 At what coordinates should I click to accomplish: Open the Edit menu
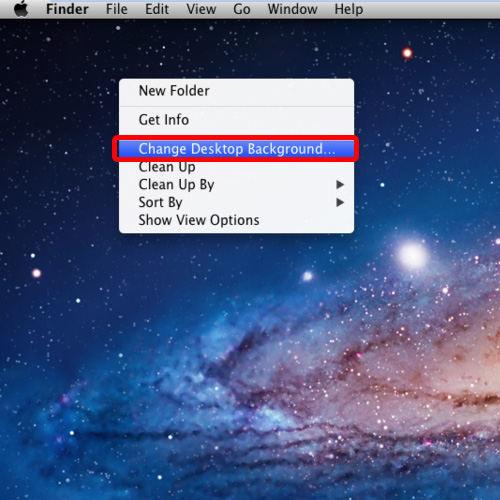(x=157, y=9)
